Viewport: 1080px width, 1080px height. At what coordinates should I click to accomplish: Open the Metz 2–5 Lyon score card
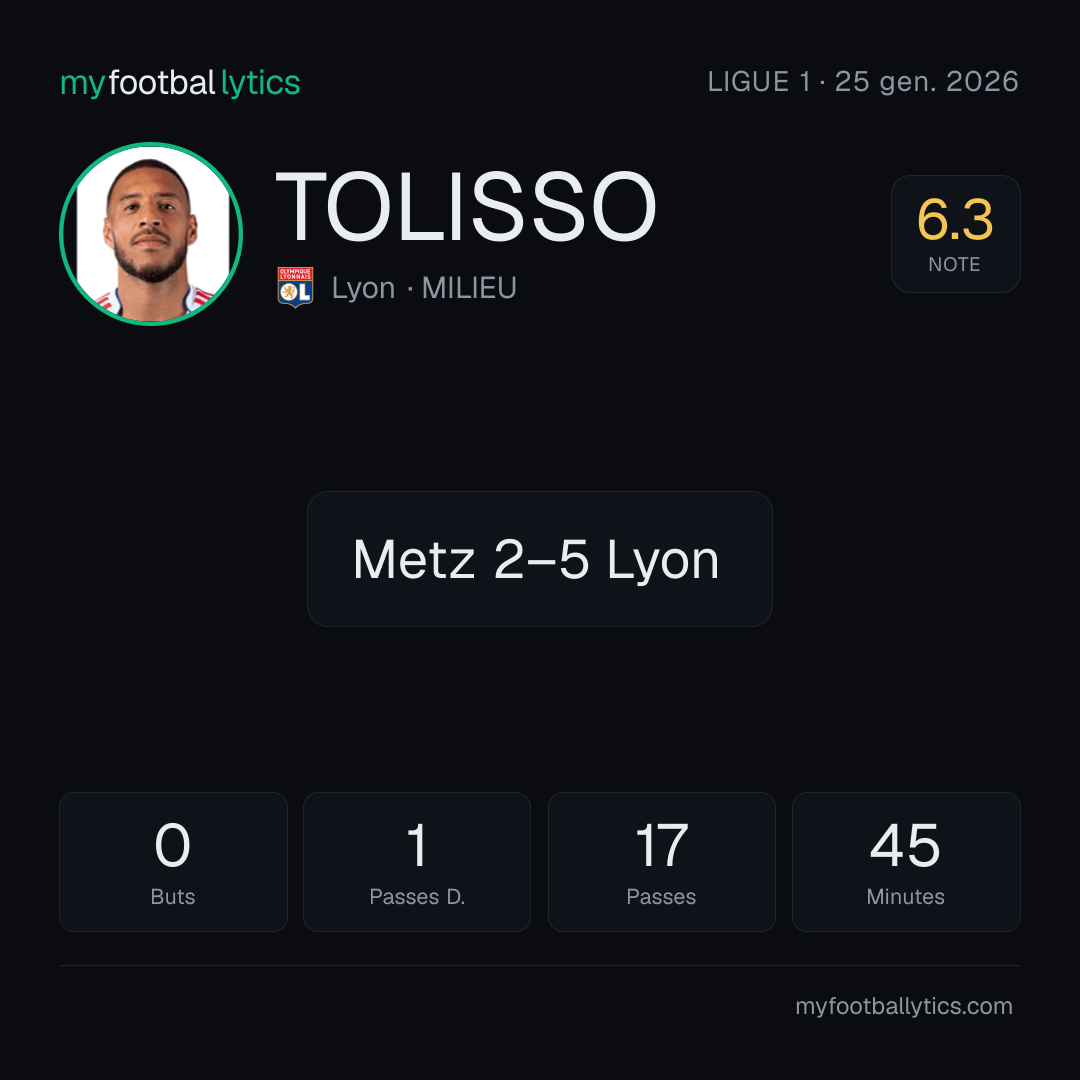[x=539, y=559]
